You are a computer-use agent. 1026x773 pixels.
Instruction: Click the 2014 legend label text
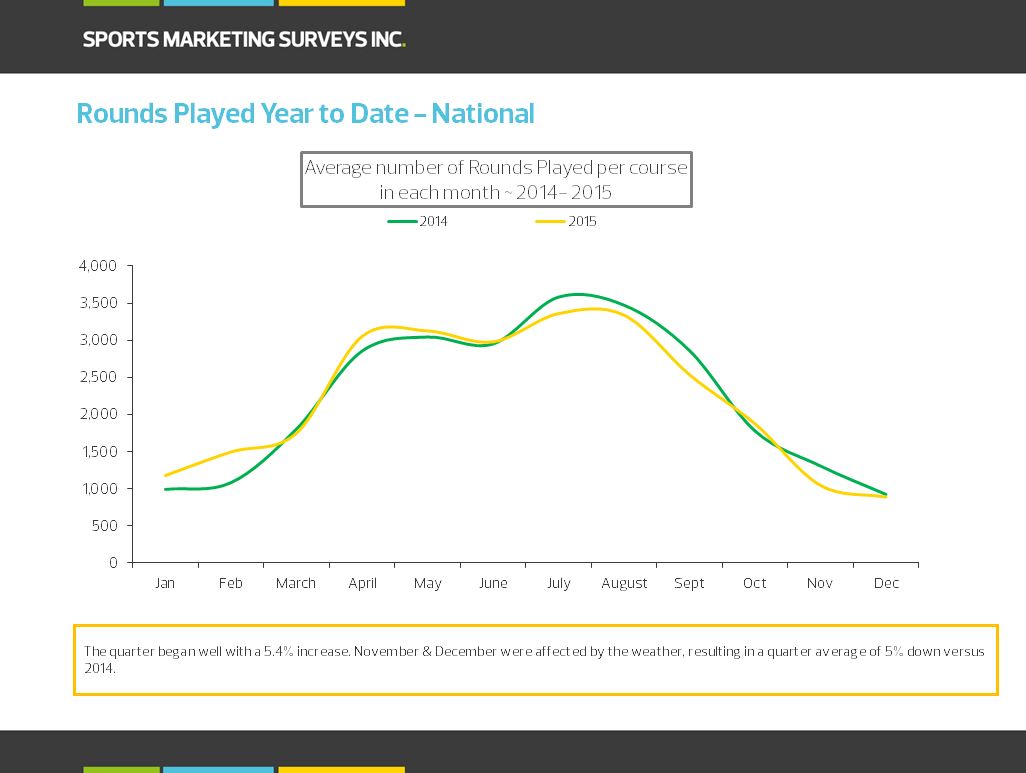tap(433, 222)
